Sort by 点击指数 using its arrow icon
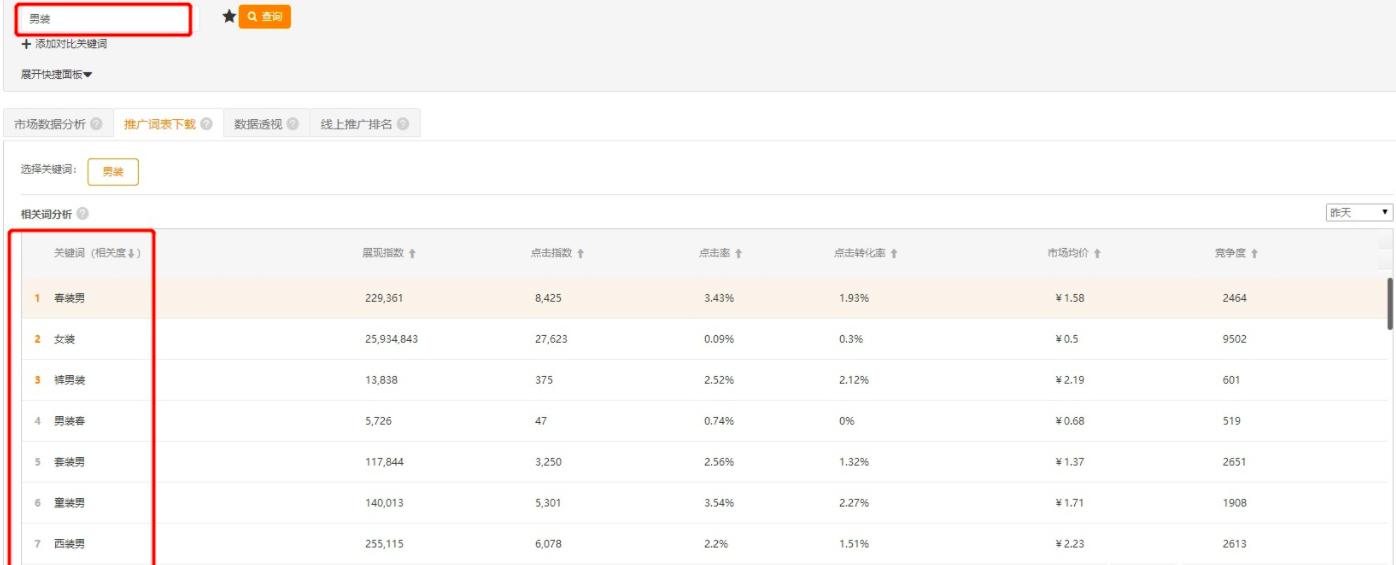The width and height of the screenshot is (1396, 565). point(580,254)
